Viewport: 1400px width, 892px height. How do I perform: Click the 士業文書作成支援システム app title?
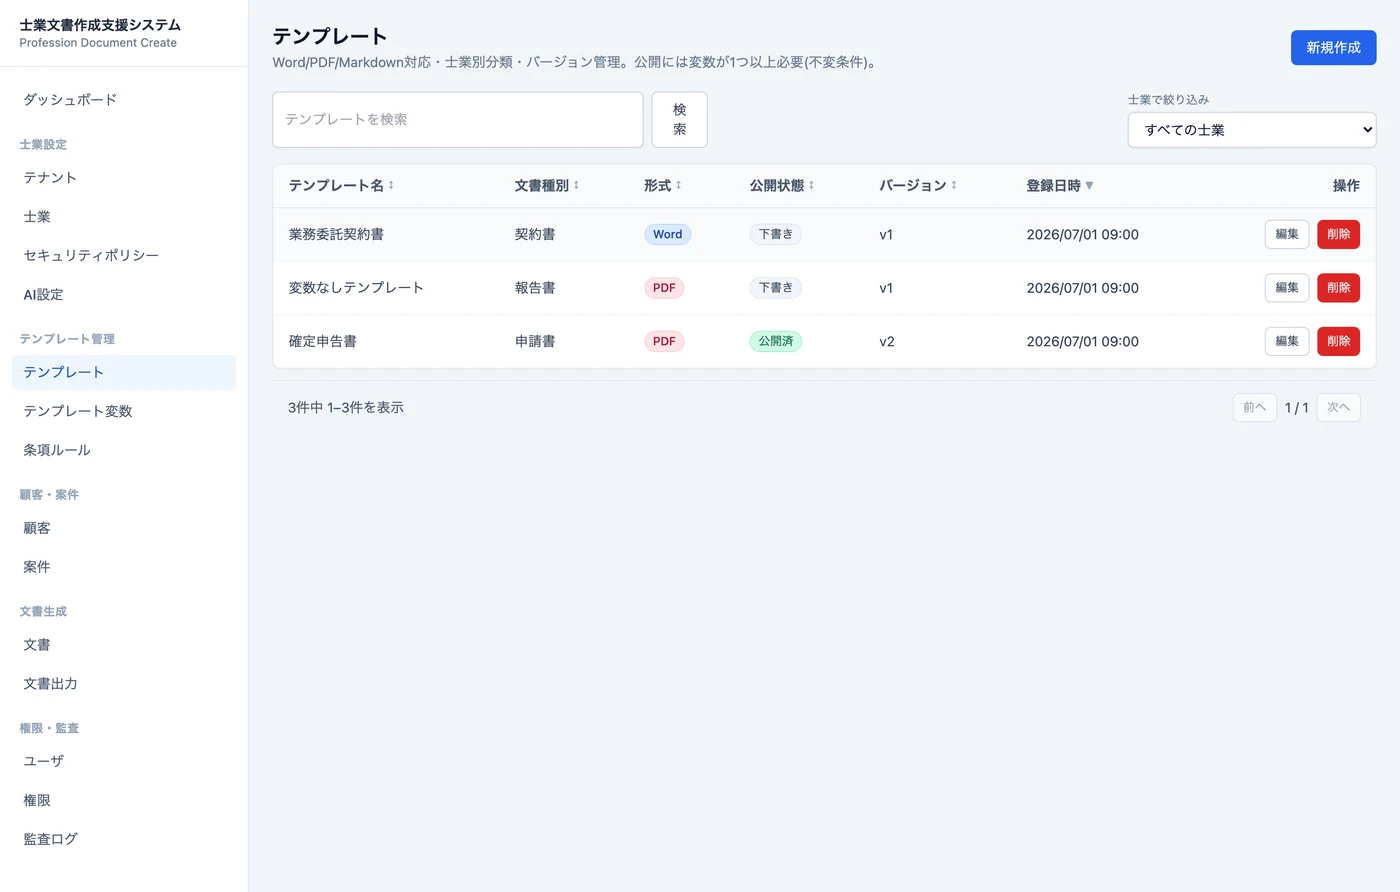click(x=100, y=25)
